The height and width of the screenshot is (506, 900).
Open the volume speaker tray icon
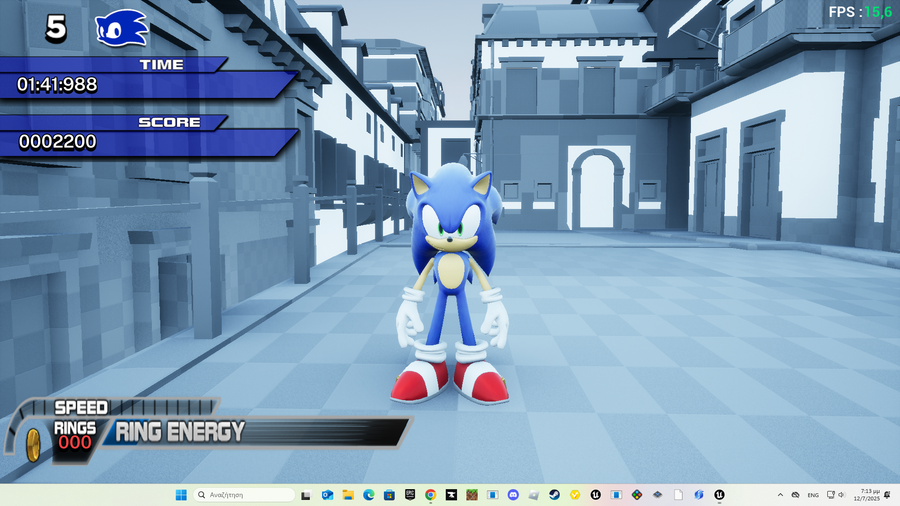click(841, 495)
